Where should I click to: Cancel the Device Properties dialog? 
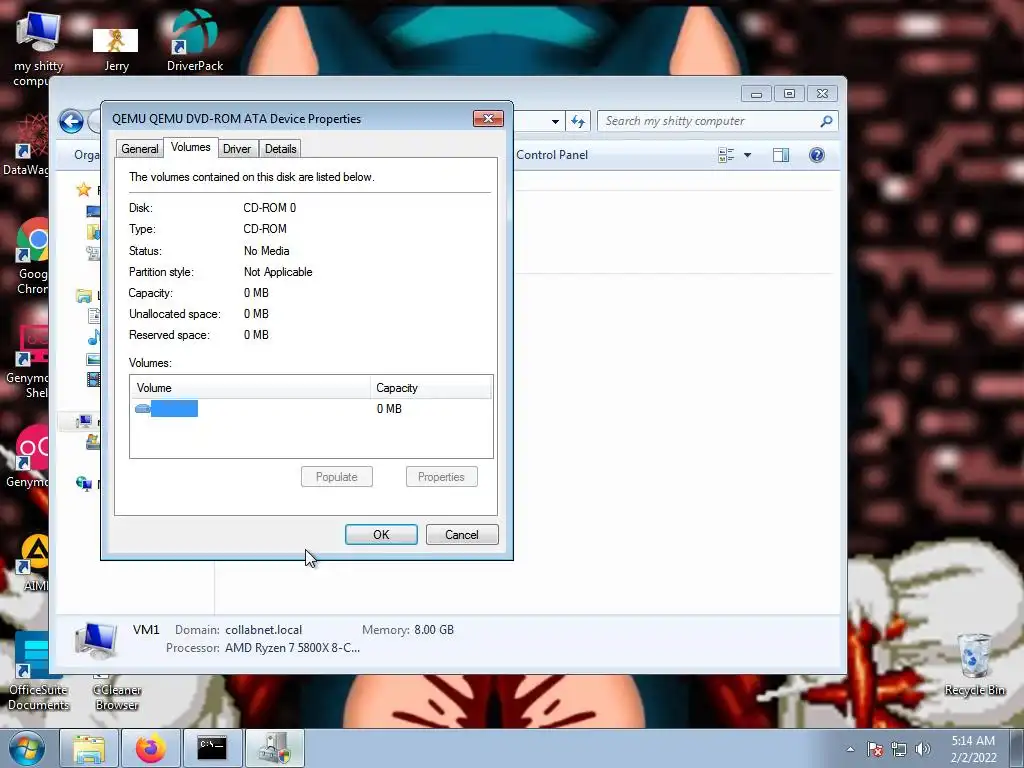tap(462, 535)
